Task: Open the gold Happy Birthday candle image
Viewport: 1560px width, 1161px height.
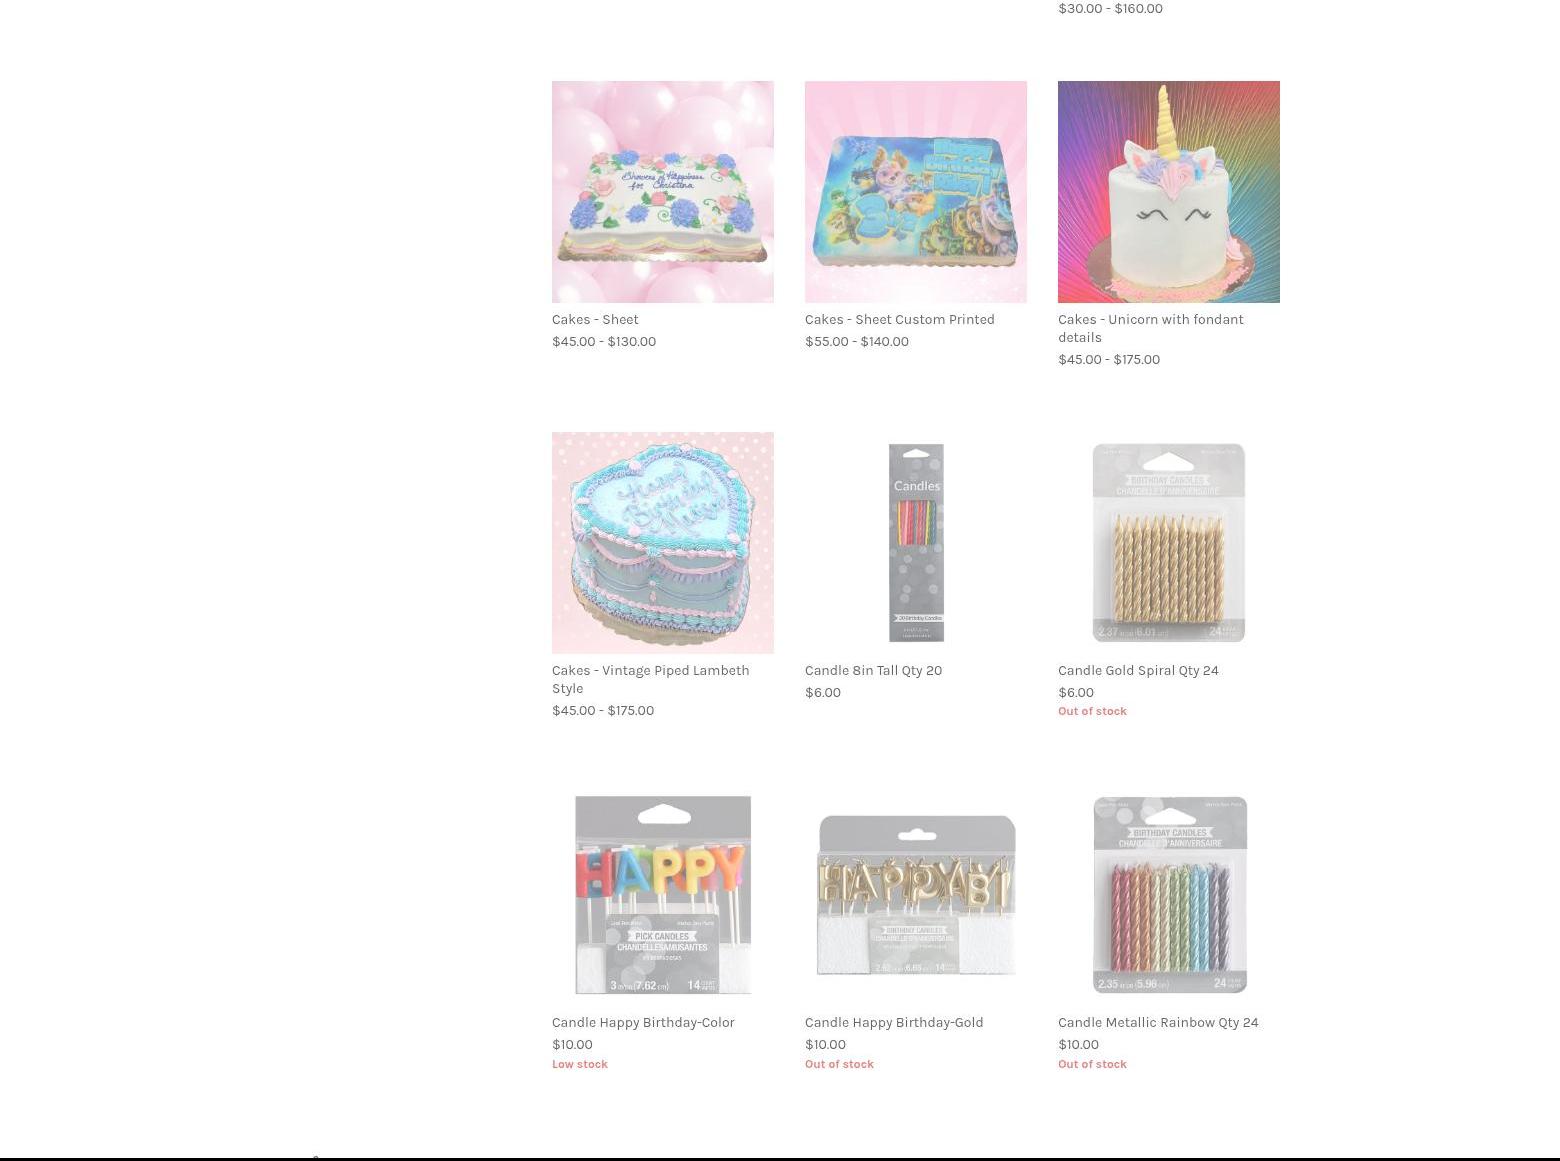Action: point(915,895)
